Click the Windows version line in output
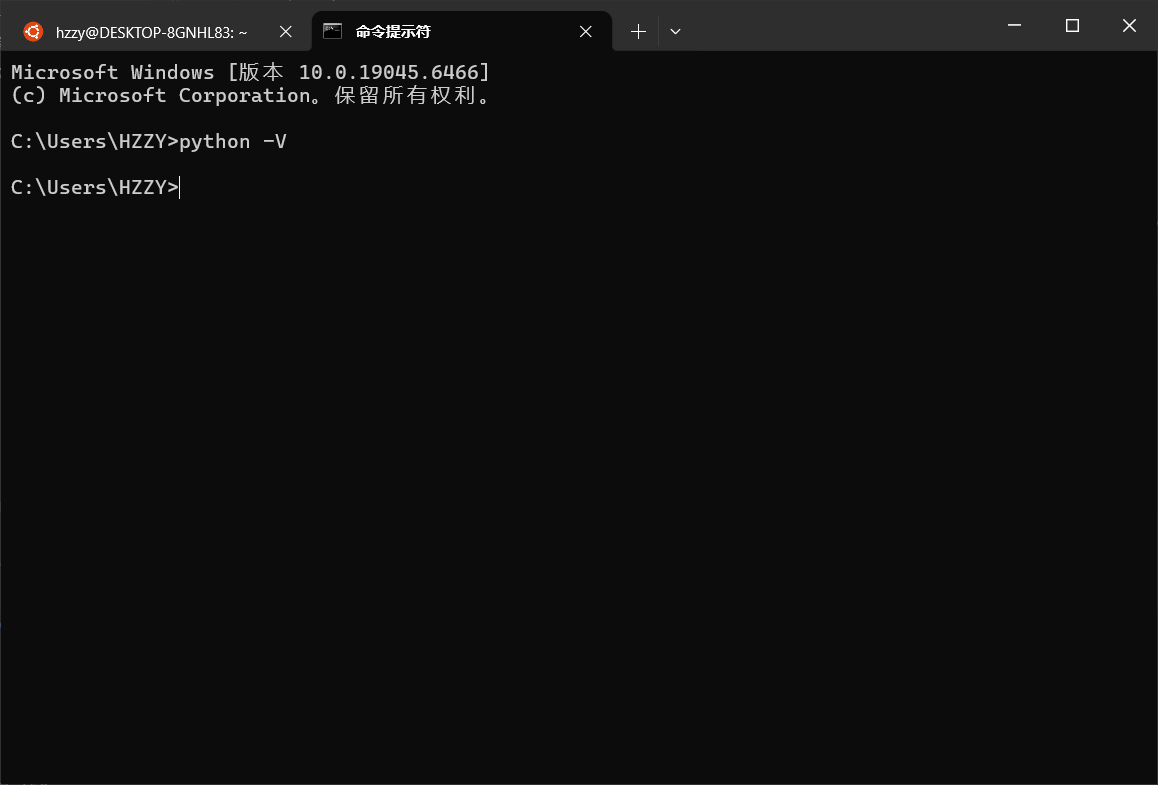The width and height of the screenshot is (1158, 785). pyautogui.click(x=249, y=71)
